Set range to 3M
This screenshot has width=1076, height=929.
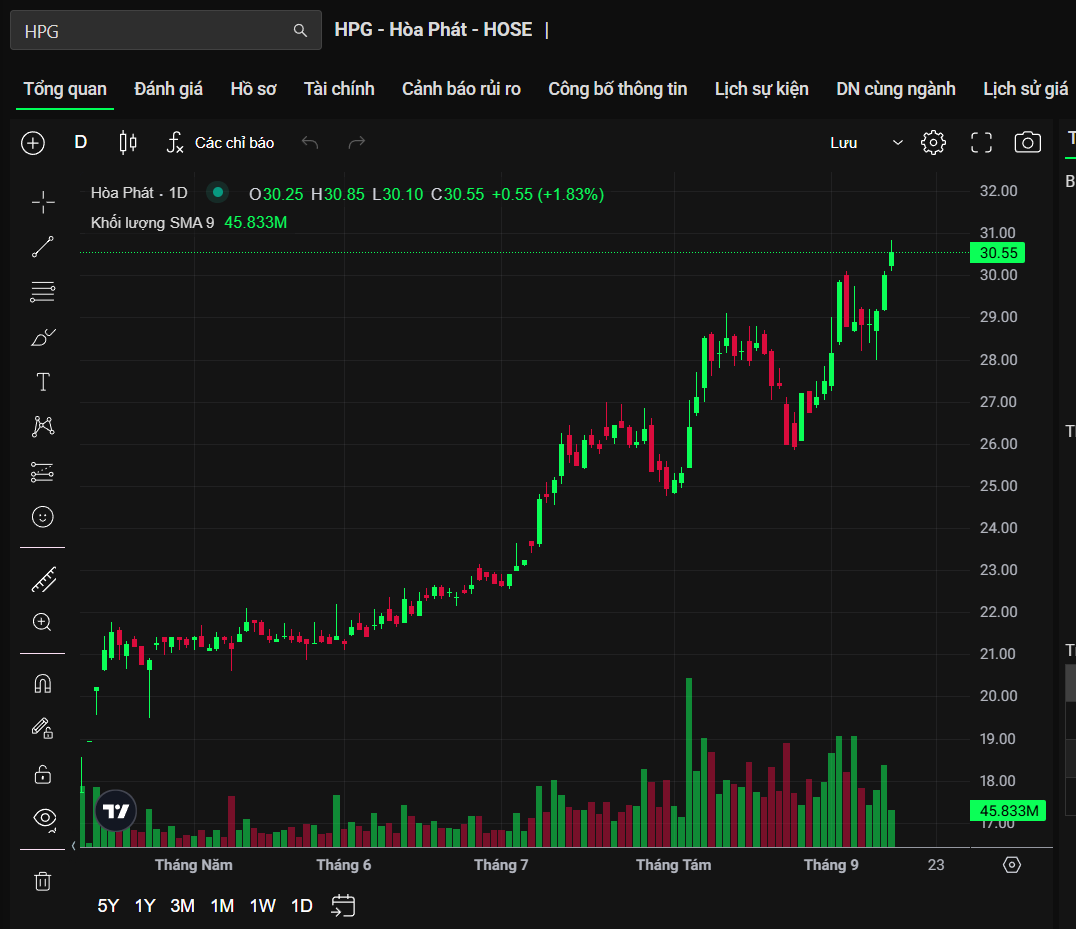[x=183, y=906]
